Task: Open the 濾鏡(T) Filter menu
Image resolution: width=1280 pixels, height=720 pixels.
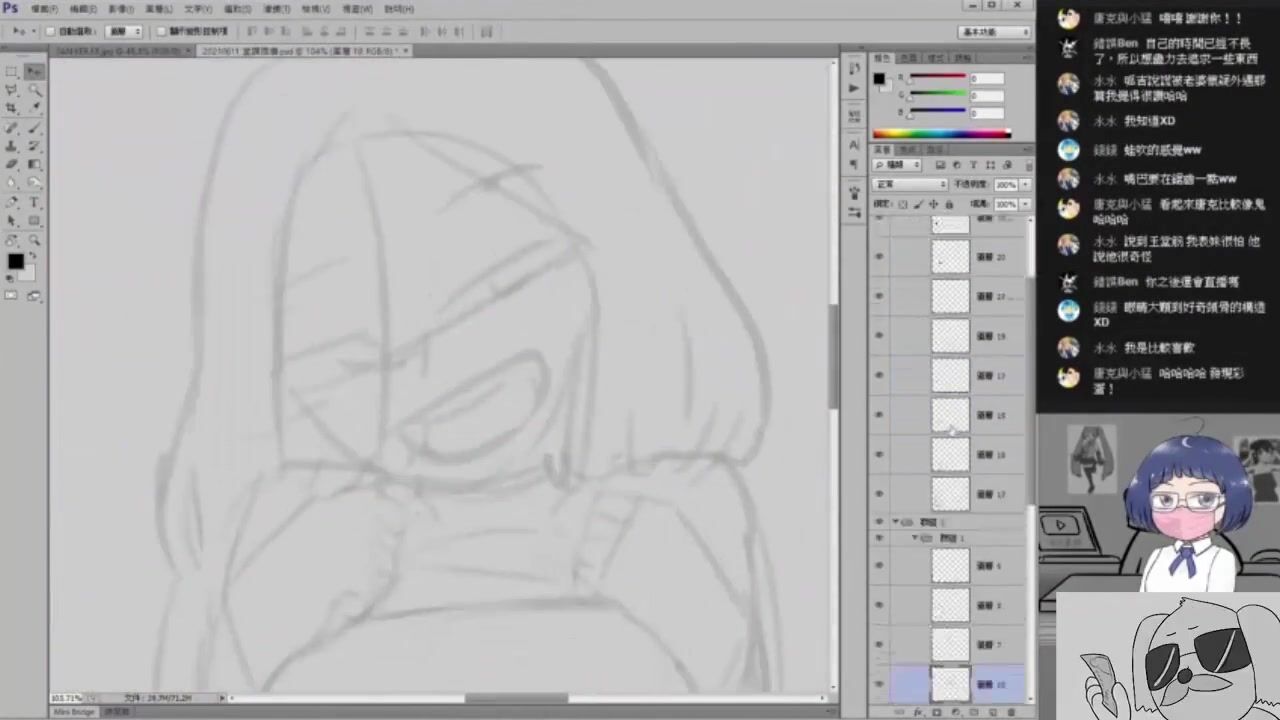Action: click(x=277, y=9)
